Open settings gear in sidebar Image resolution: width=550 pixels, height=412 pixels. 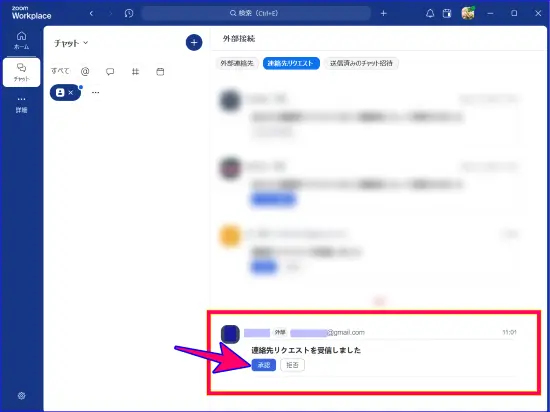coord(21,396)
